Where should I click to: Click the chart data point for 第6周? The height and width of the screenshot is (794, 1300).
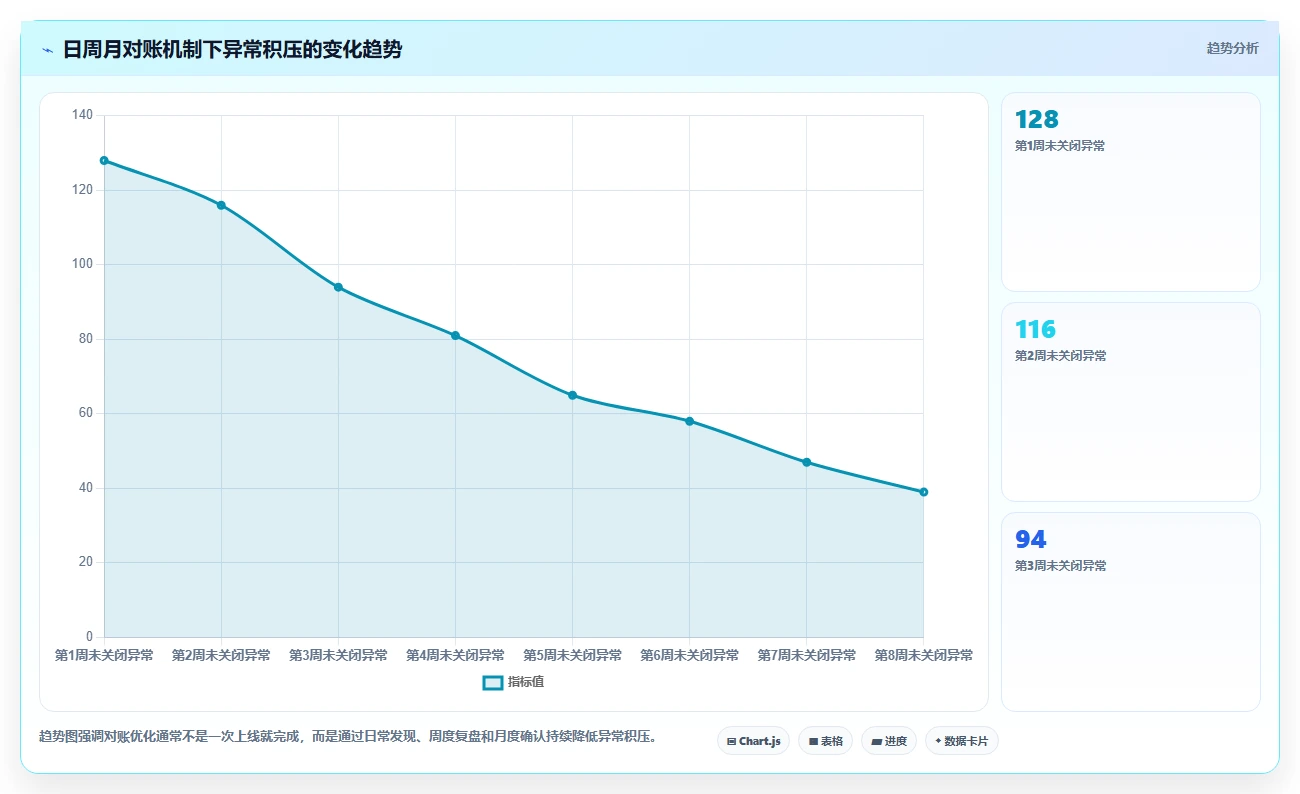click(689, 421)
